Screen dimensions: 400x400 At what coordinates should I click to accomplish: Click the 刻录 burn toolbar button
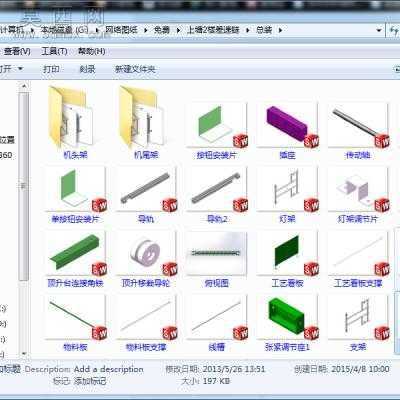click(x=87, y=69)
